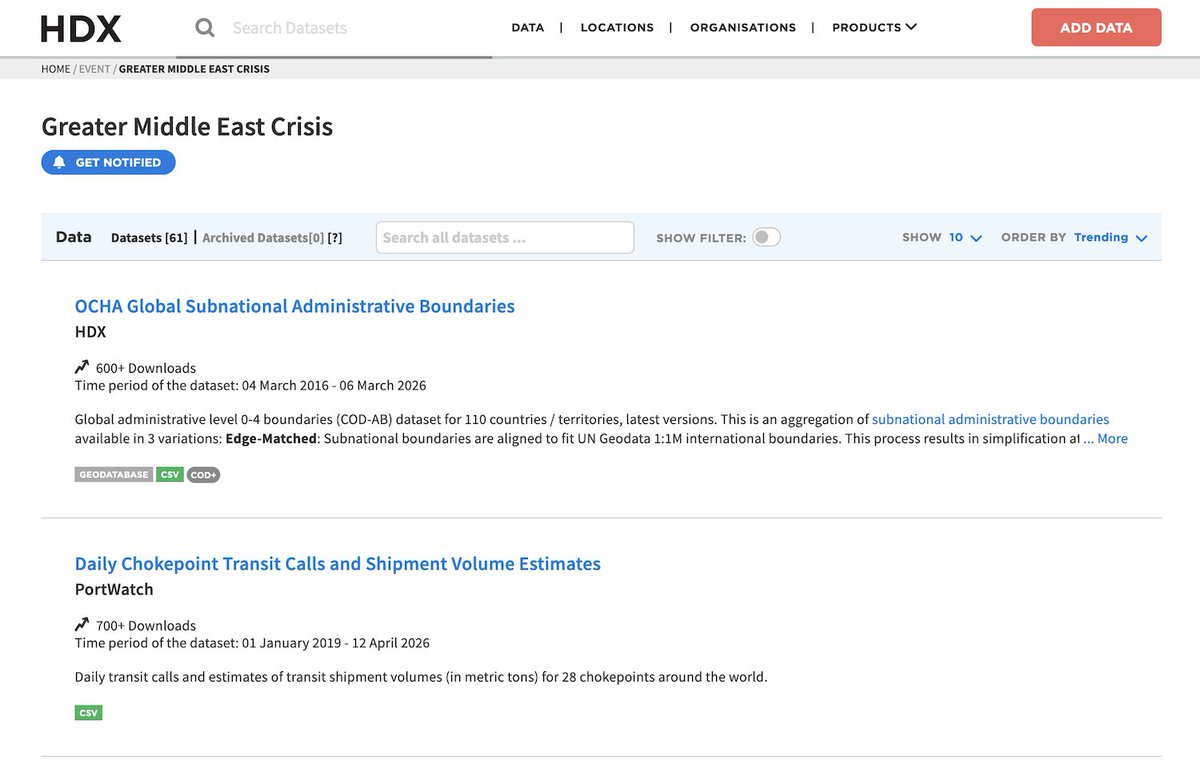Click CSV tag under PortWatch dataset

pos(89,713)
